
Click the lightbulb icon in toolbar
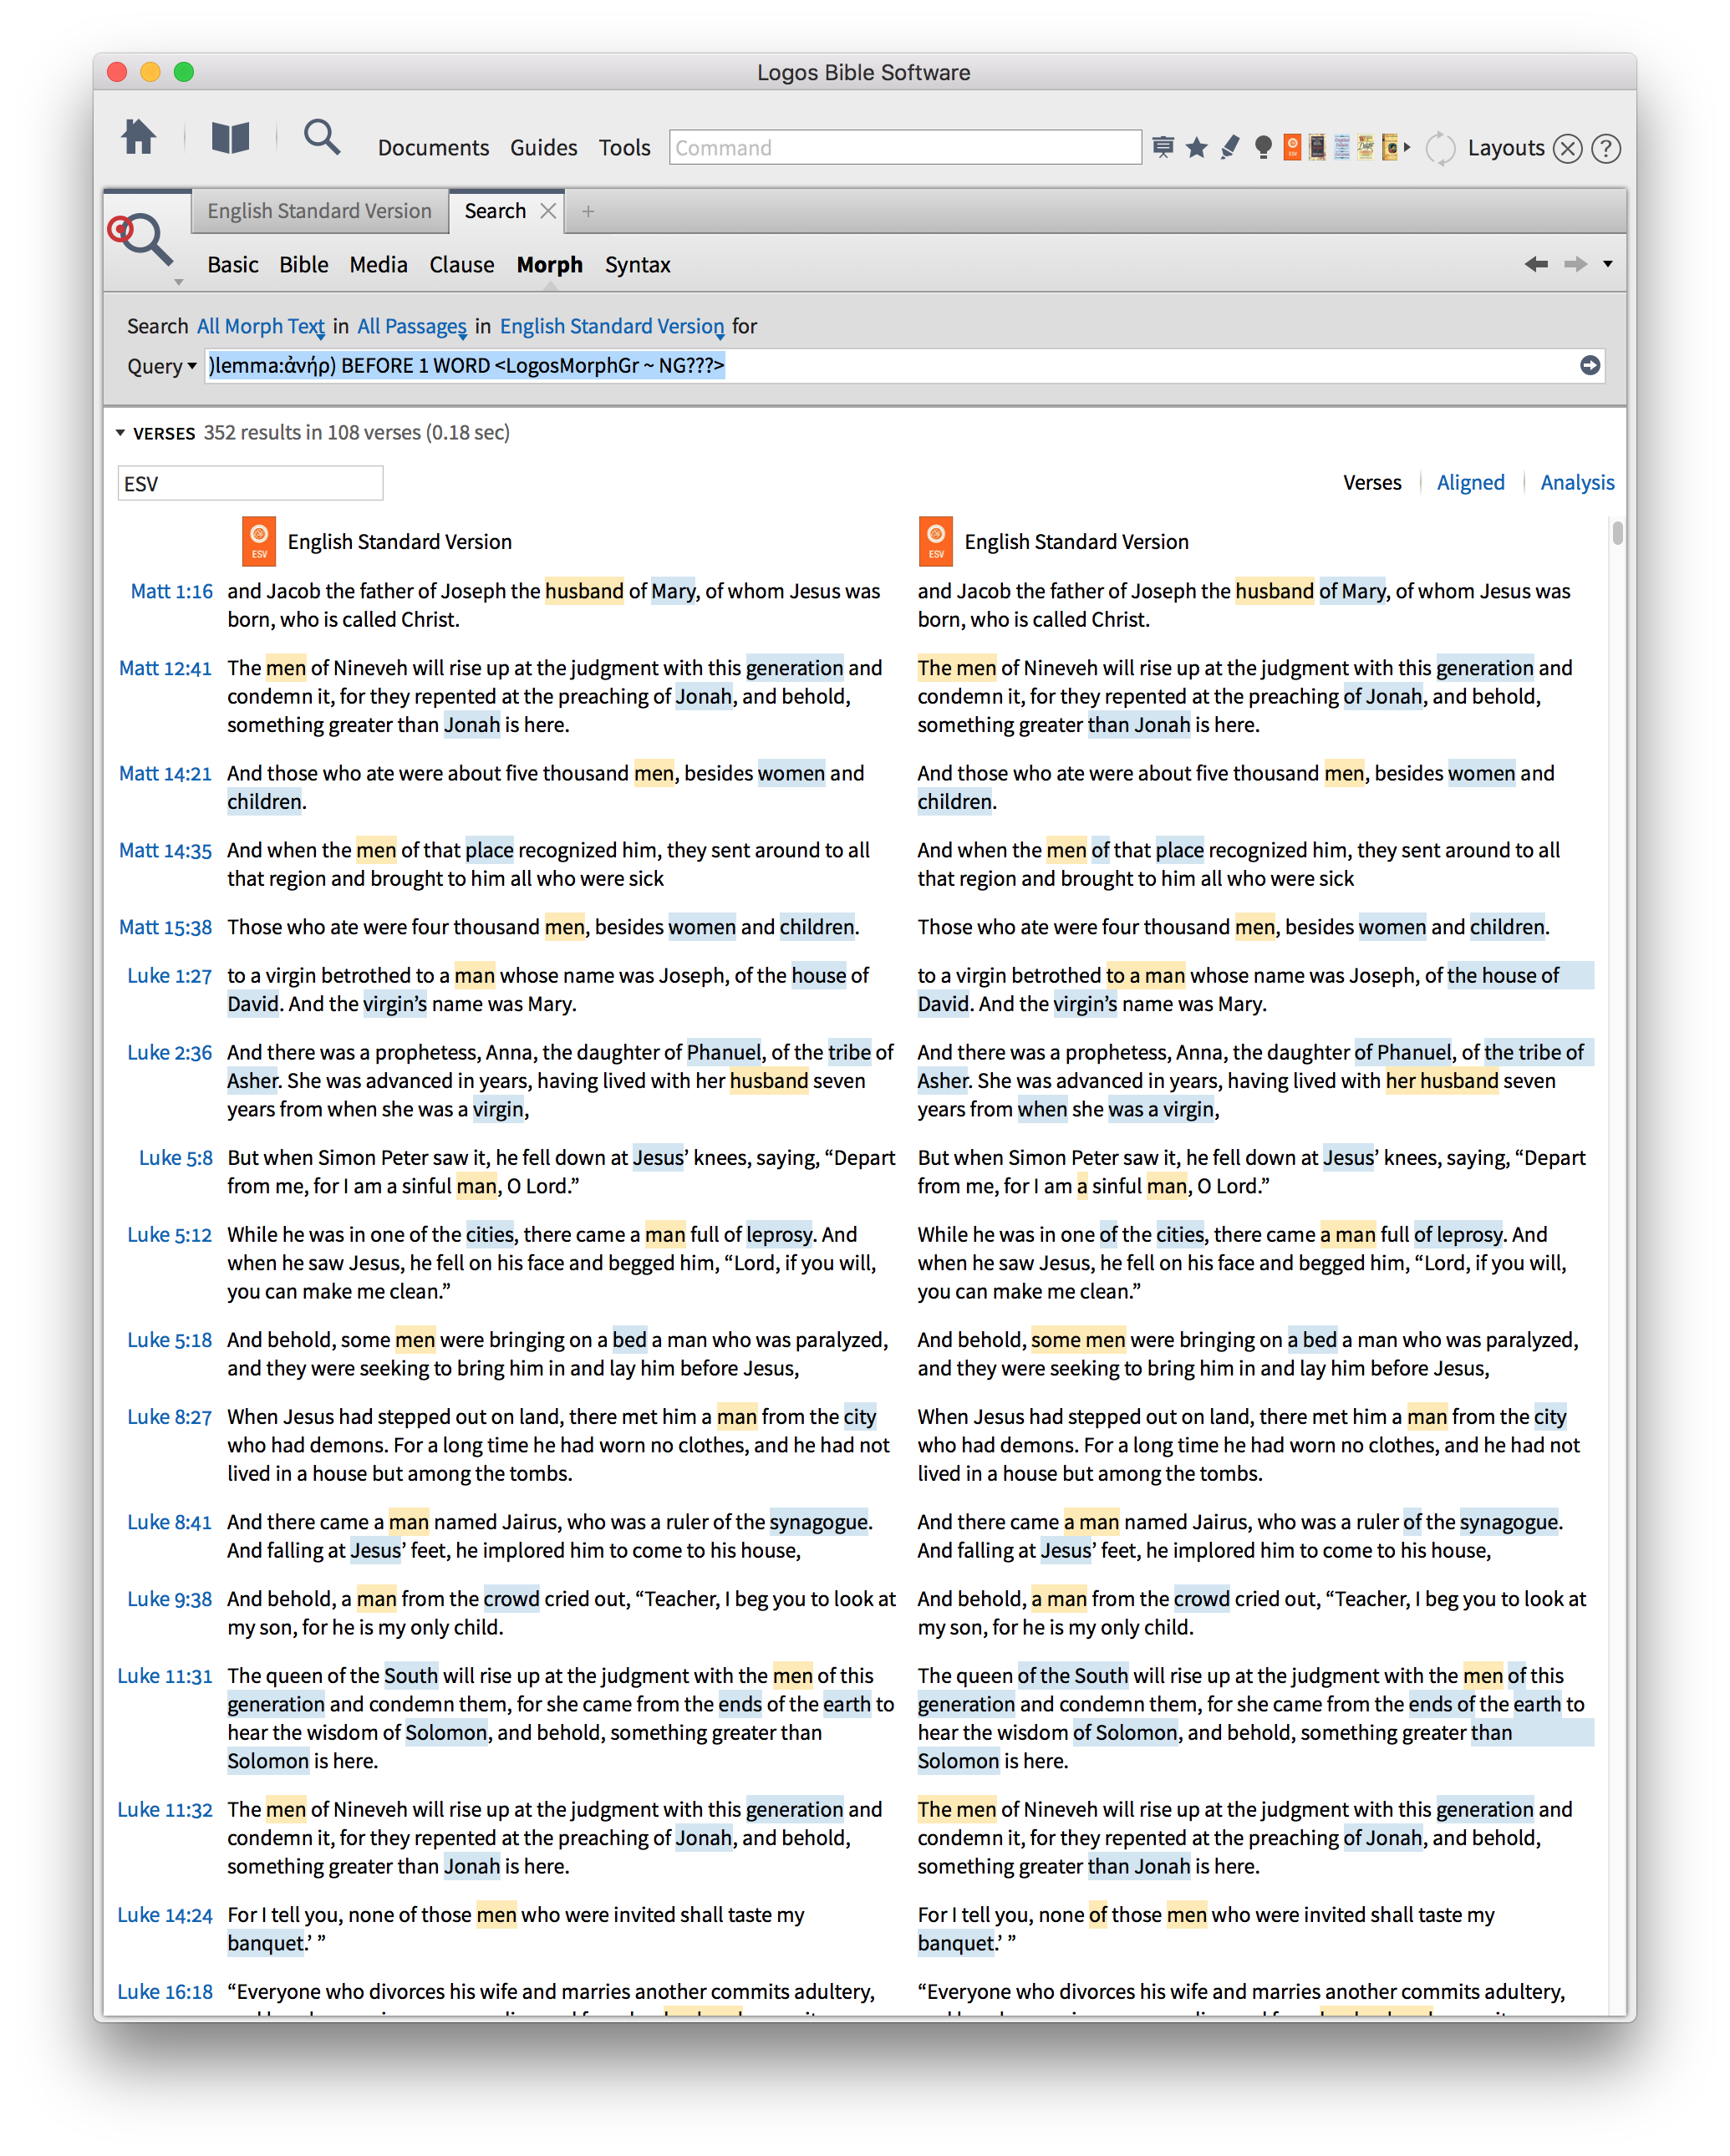click(1263, 148)
